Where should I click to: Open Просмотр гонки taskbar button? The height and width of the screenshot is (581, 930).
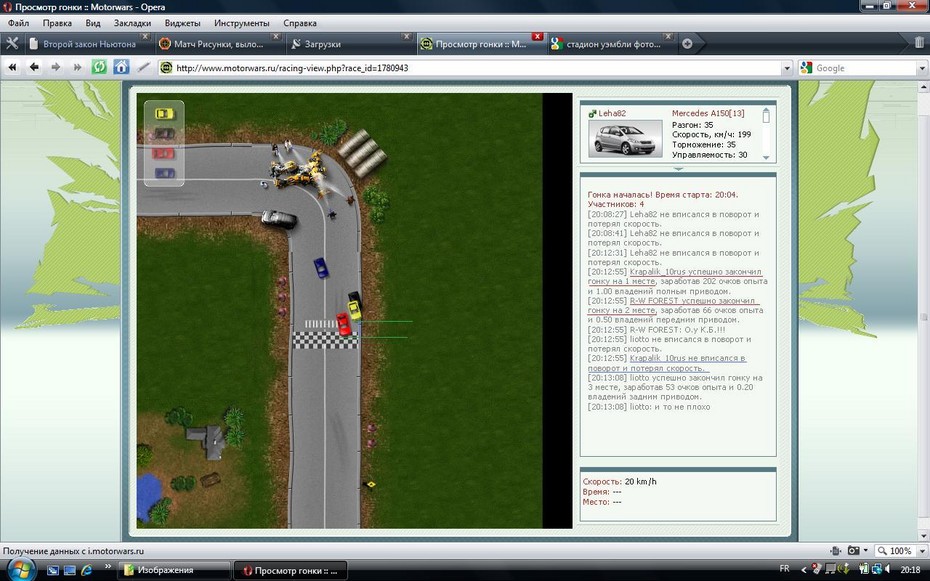pos(290,570)
